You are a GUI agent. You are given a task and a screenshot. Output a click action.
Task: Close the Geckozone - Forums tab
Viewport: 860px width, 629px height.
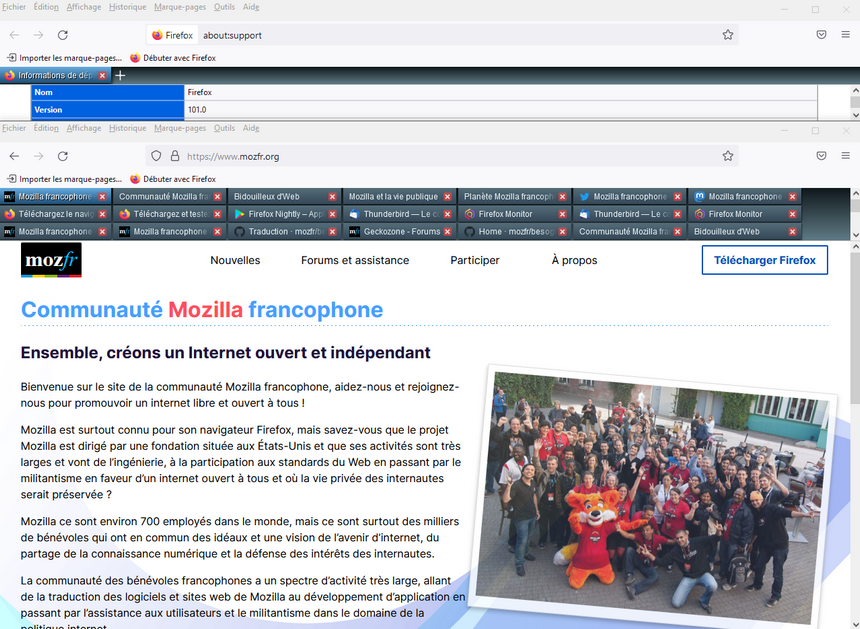point(447,232)
